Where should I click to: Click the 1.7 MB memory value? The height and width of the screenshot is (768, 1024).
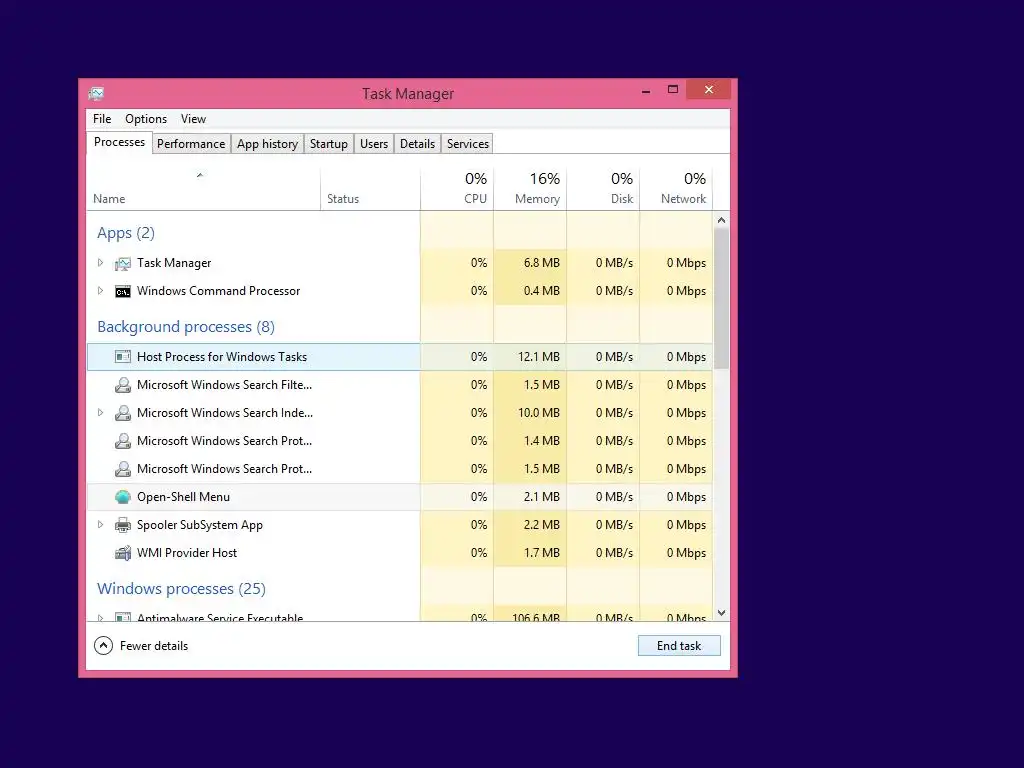(541, 553)
